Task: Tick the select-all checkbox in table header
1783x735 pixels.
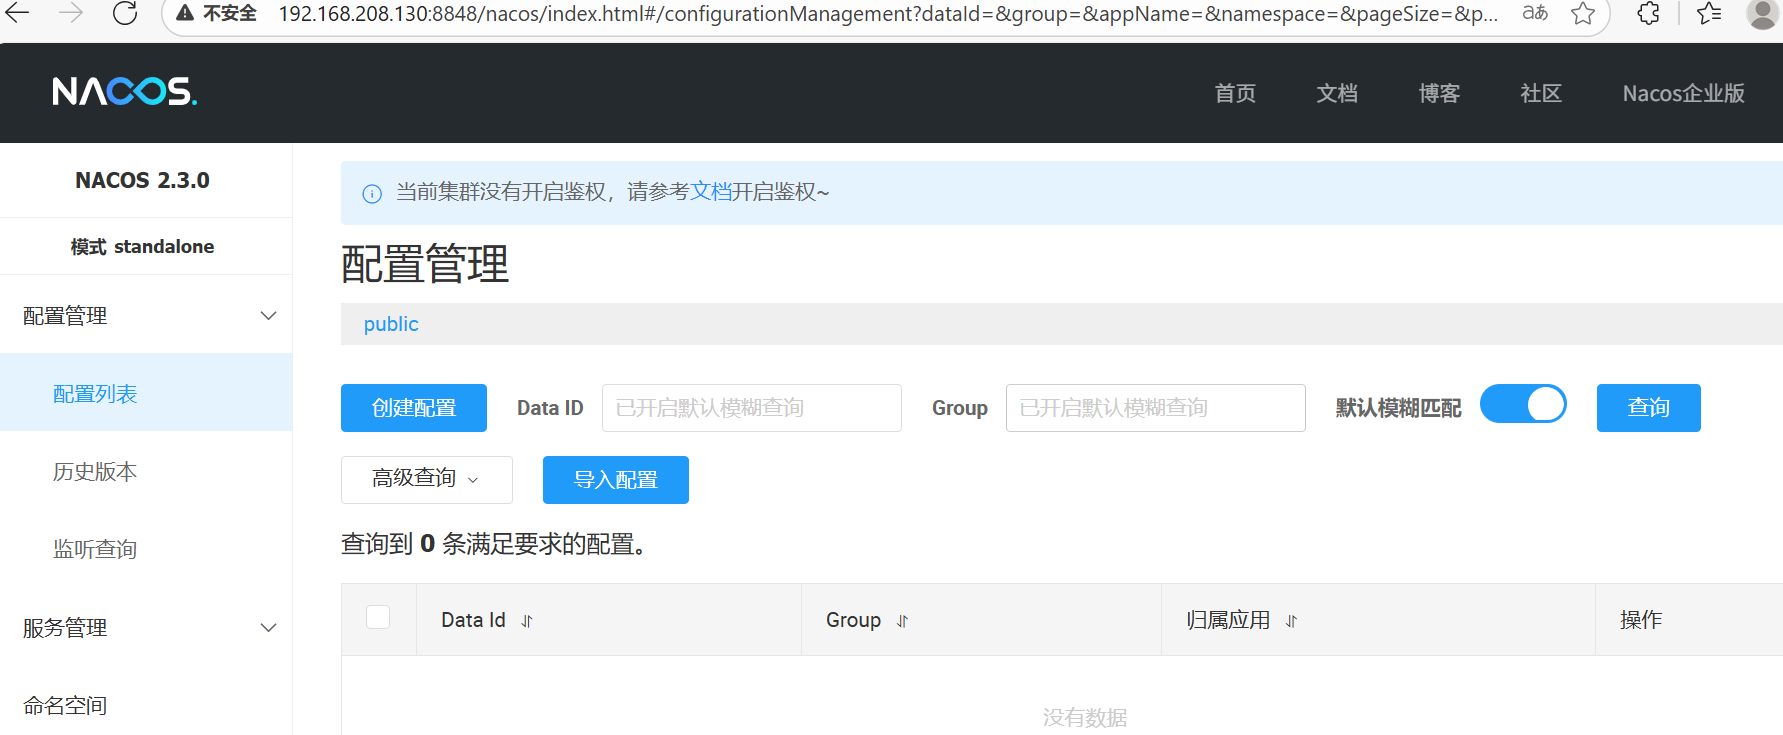Action: coord(378,617)
